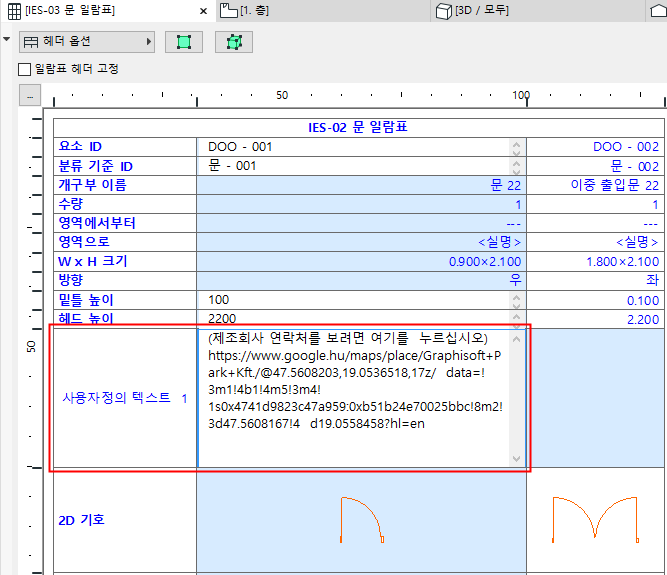667x575 pixels.
Task: Click the select-in-3D green cube icon
Action: (x=234, y=42)
